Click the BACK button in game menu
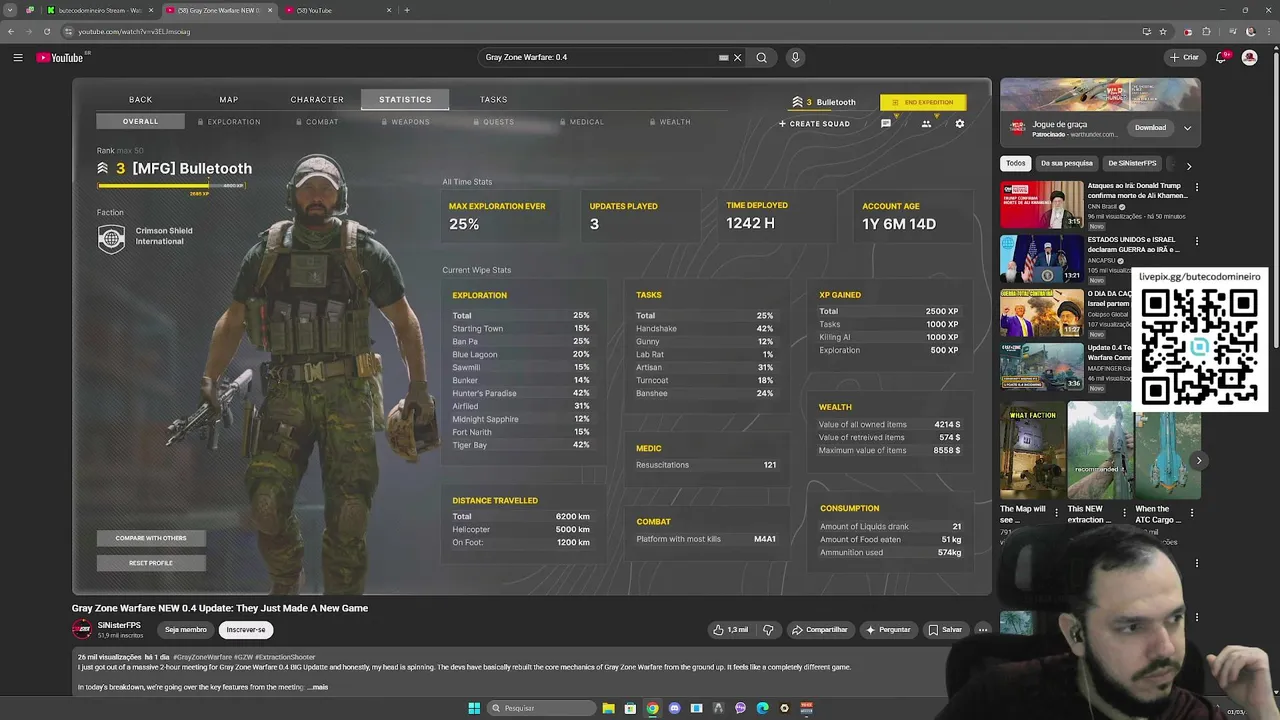1280x720 pixels. pos(140,99)
